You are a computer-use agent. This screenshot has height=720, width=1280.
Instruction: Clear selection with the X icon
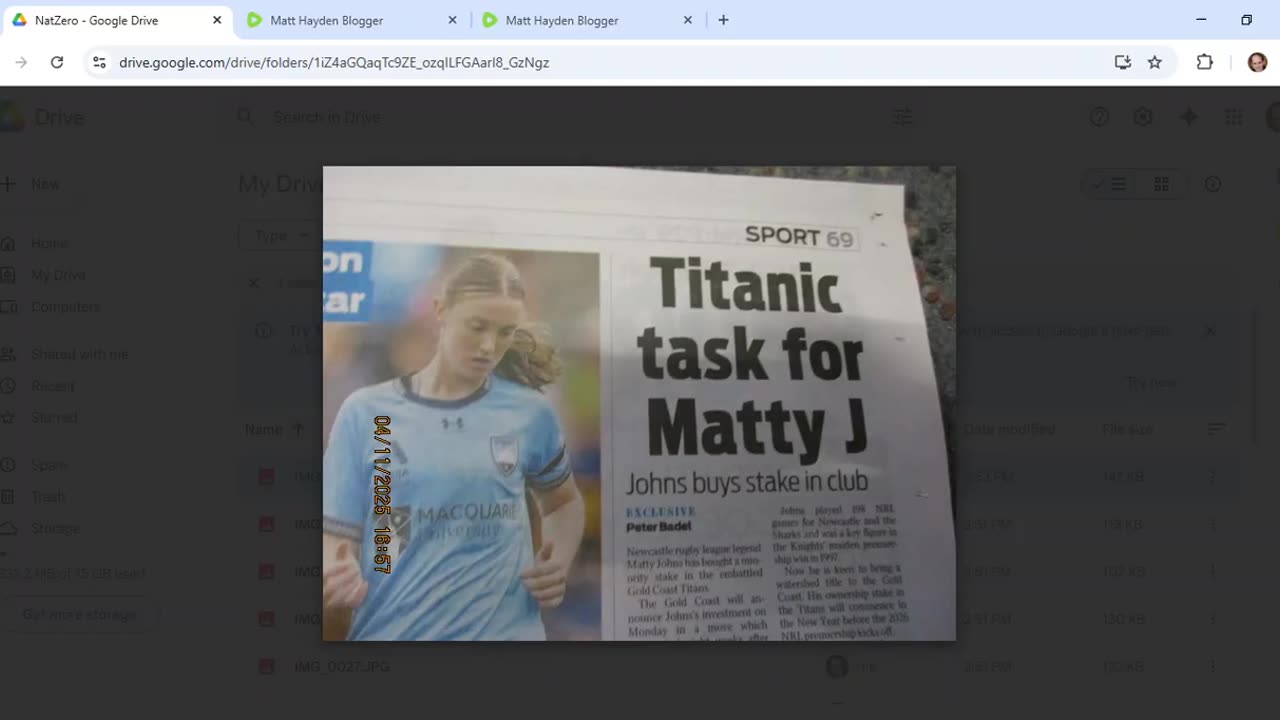(x=254, y=283)
